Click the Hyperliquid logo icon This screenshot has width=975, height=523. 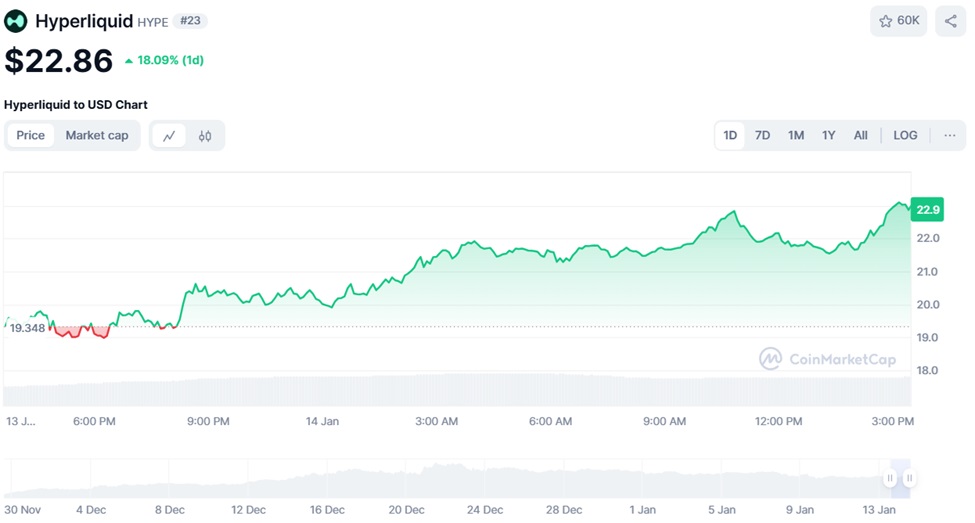(x=16, y=21)
